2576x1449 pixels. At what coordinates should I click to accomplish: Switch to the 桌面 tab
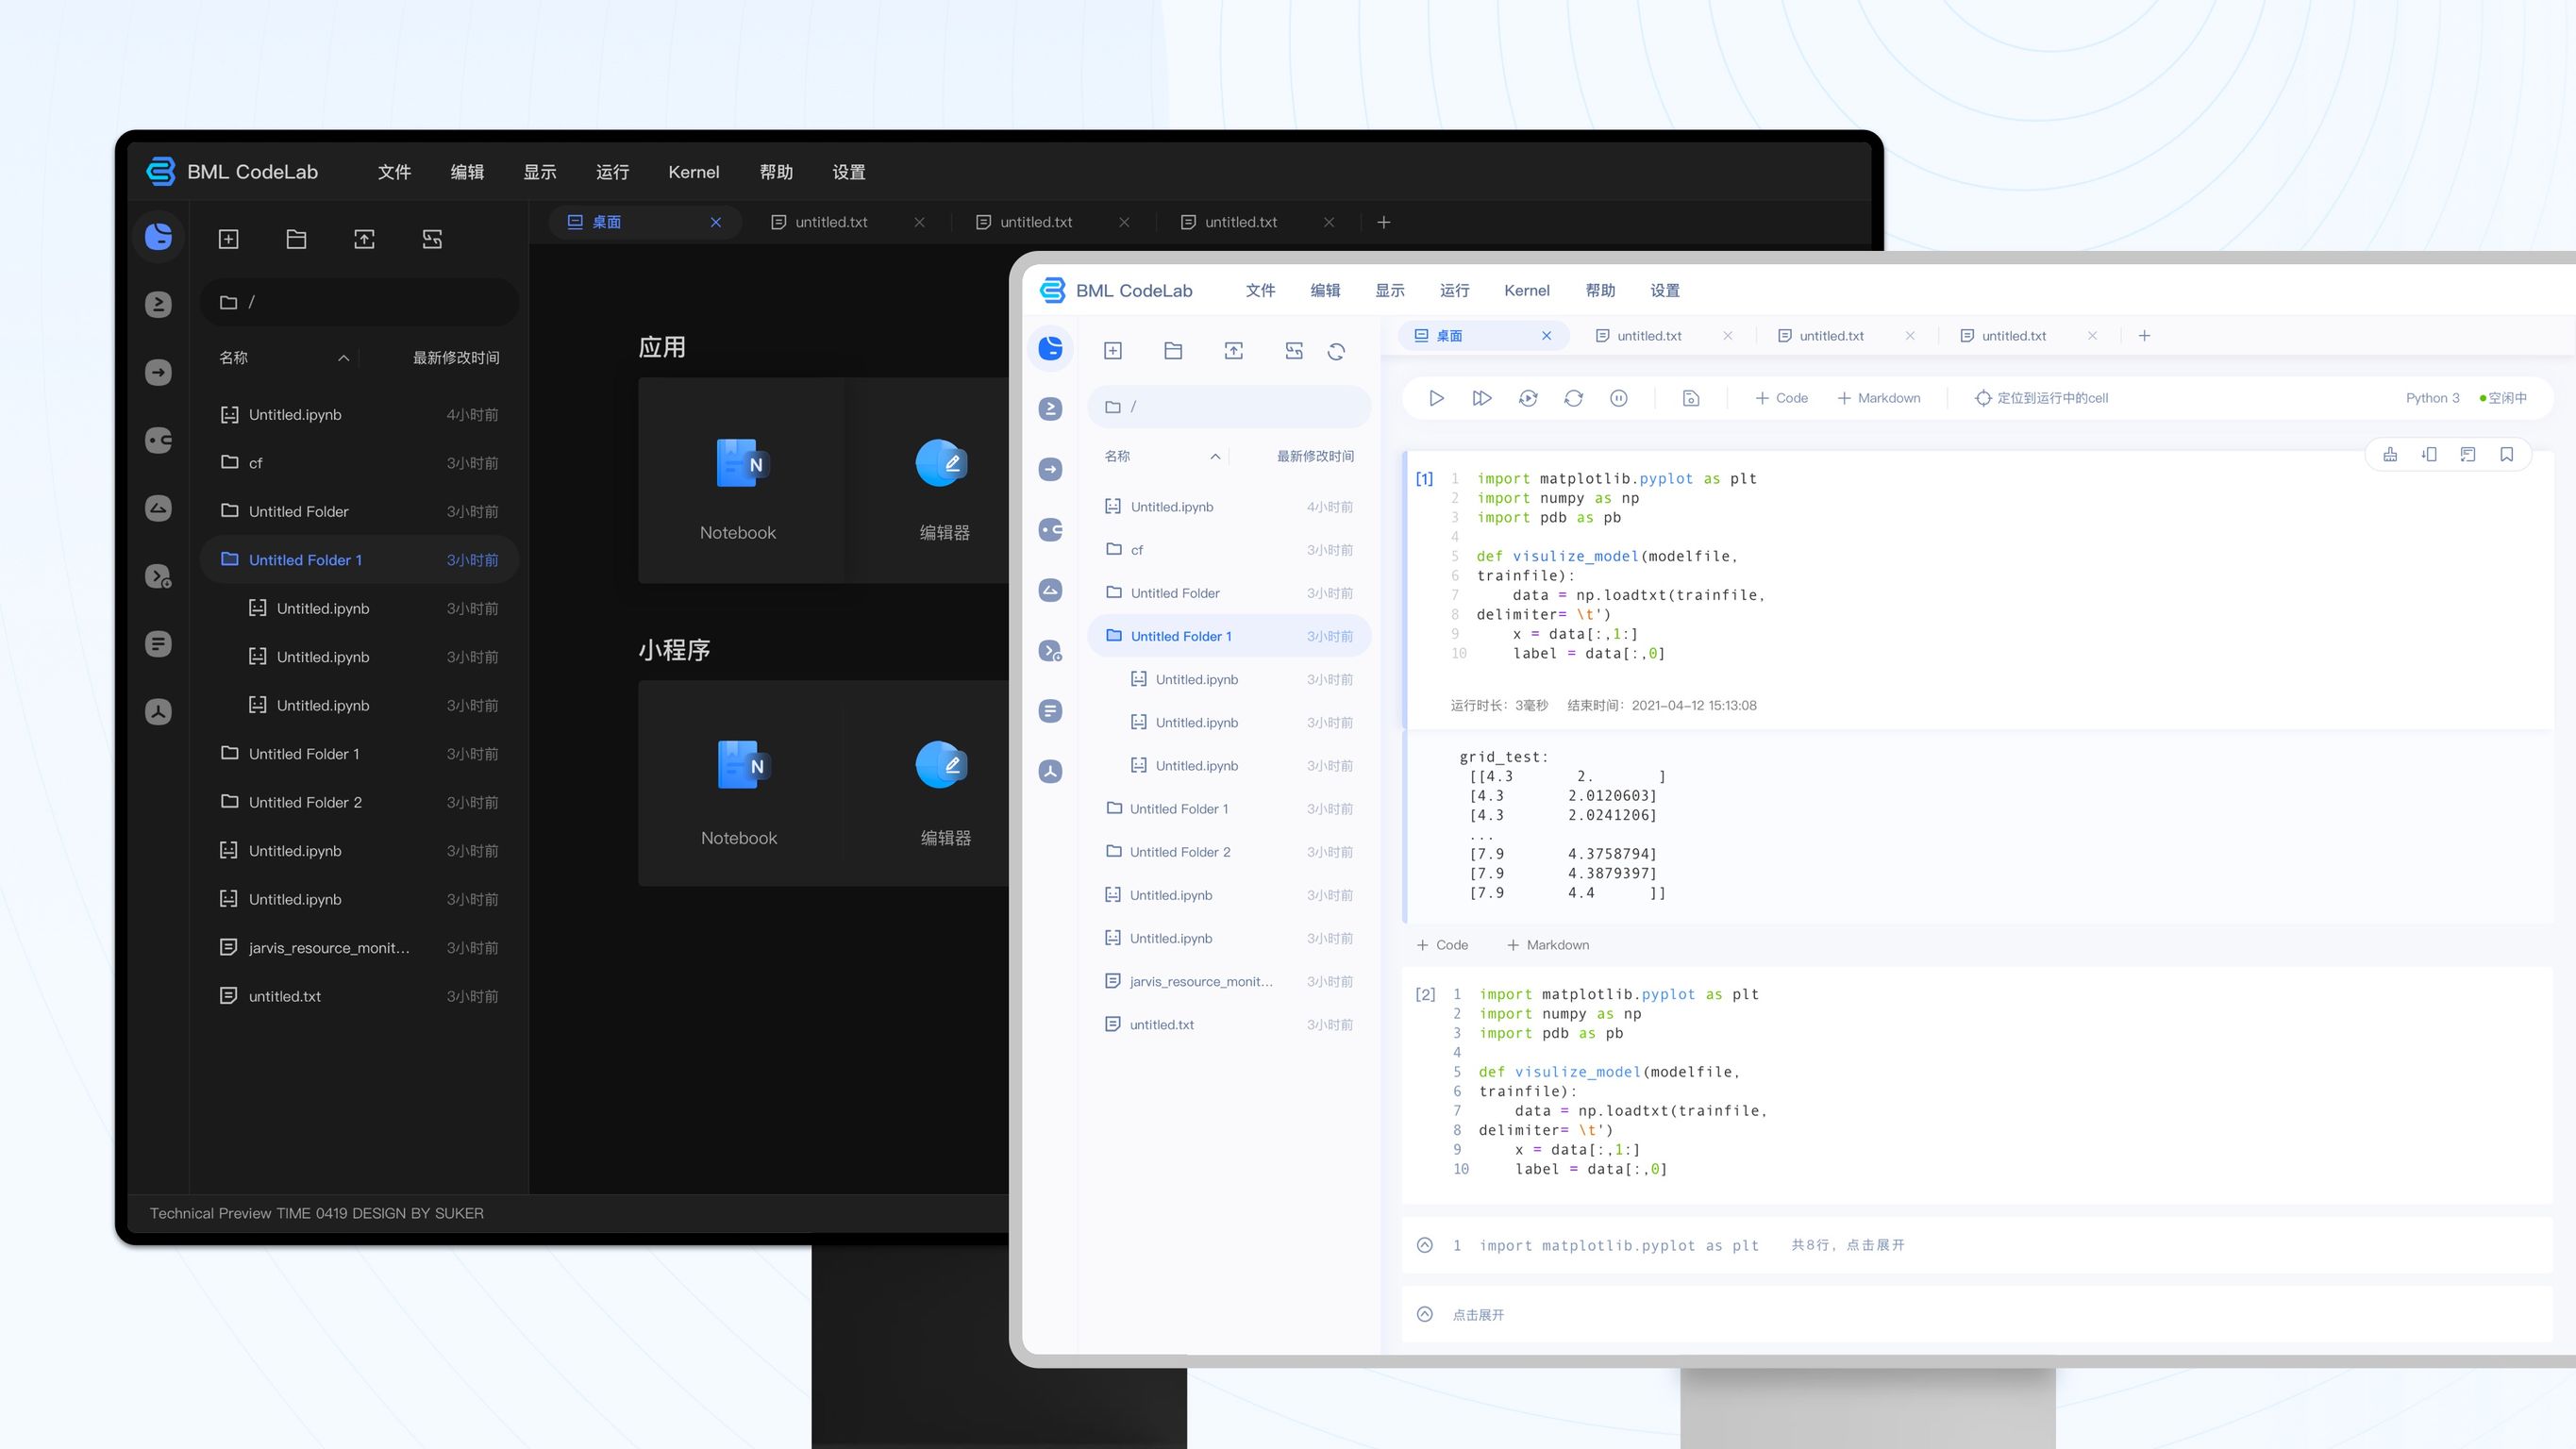tap(1450, 335)
